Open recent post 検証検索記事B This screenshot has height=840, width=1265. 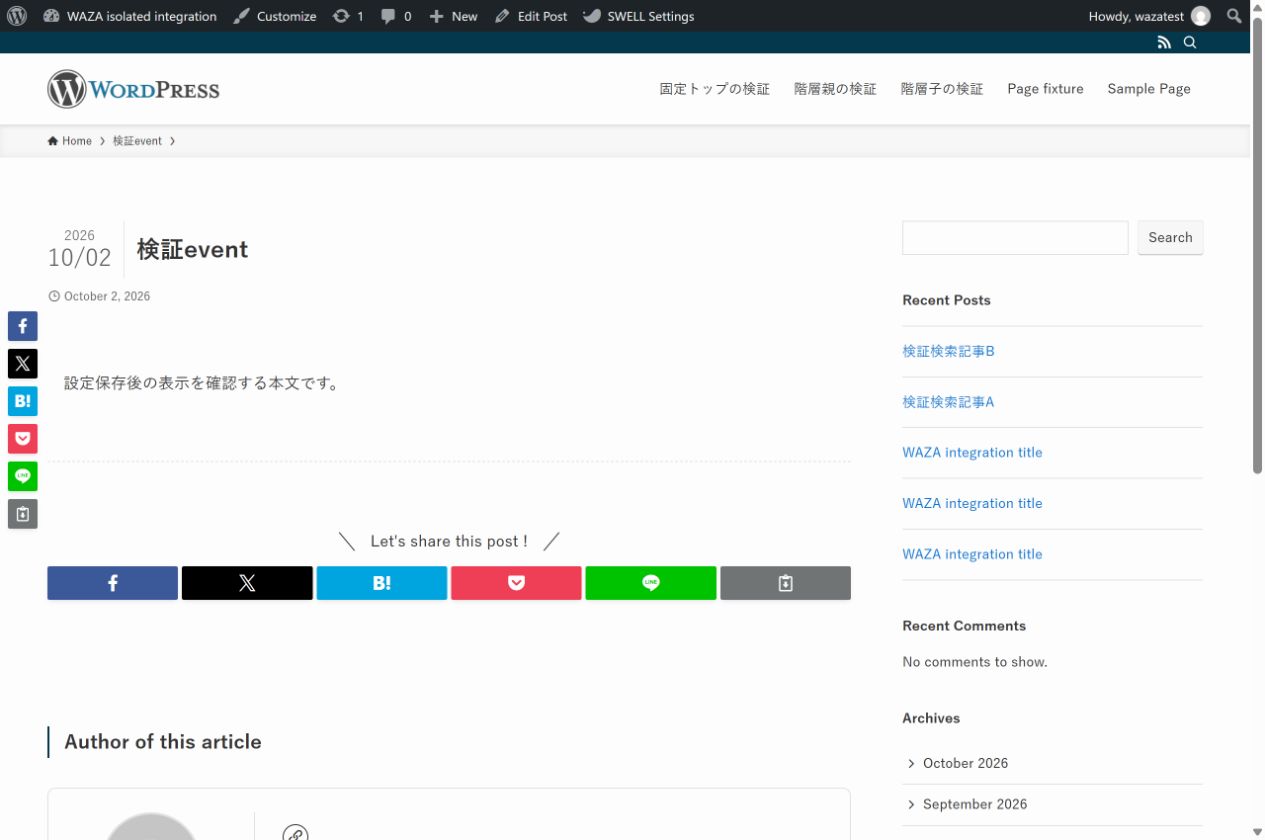[x=949, y=351]
